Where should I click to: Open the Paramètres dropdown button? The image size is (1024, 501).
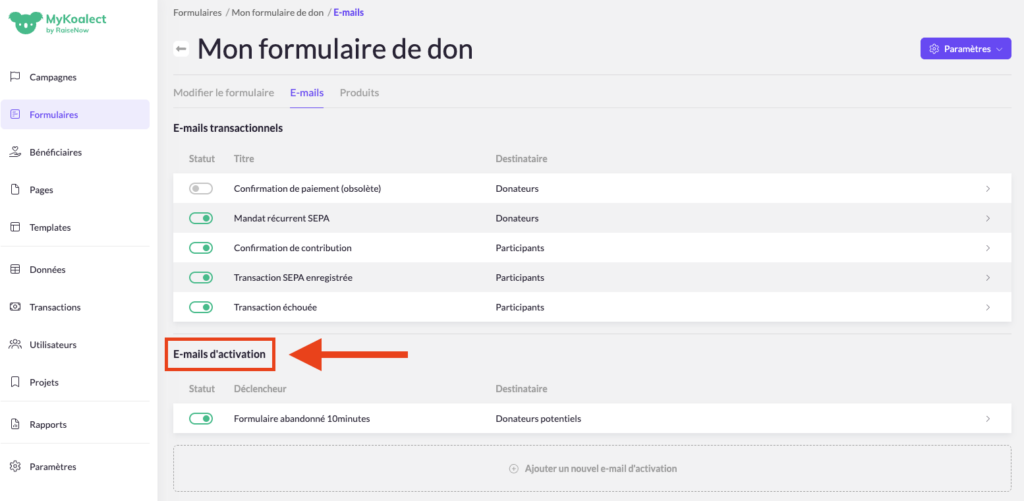click(x=965, y=48)
